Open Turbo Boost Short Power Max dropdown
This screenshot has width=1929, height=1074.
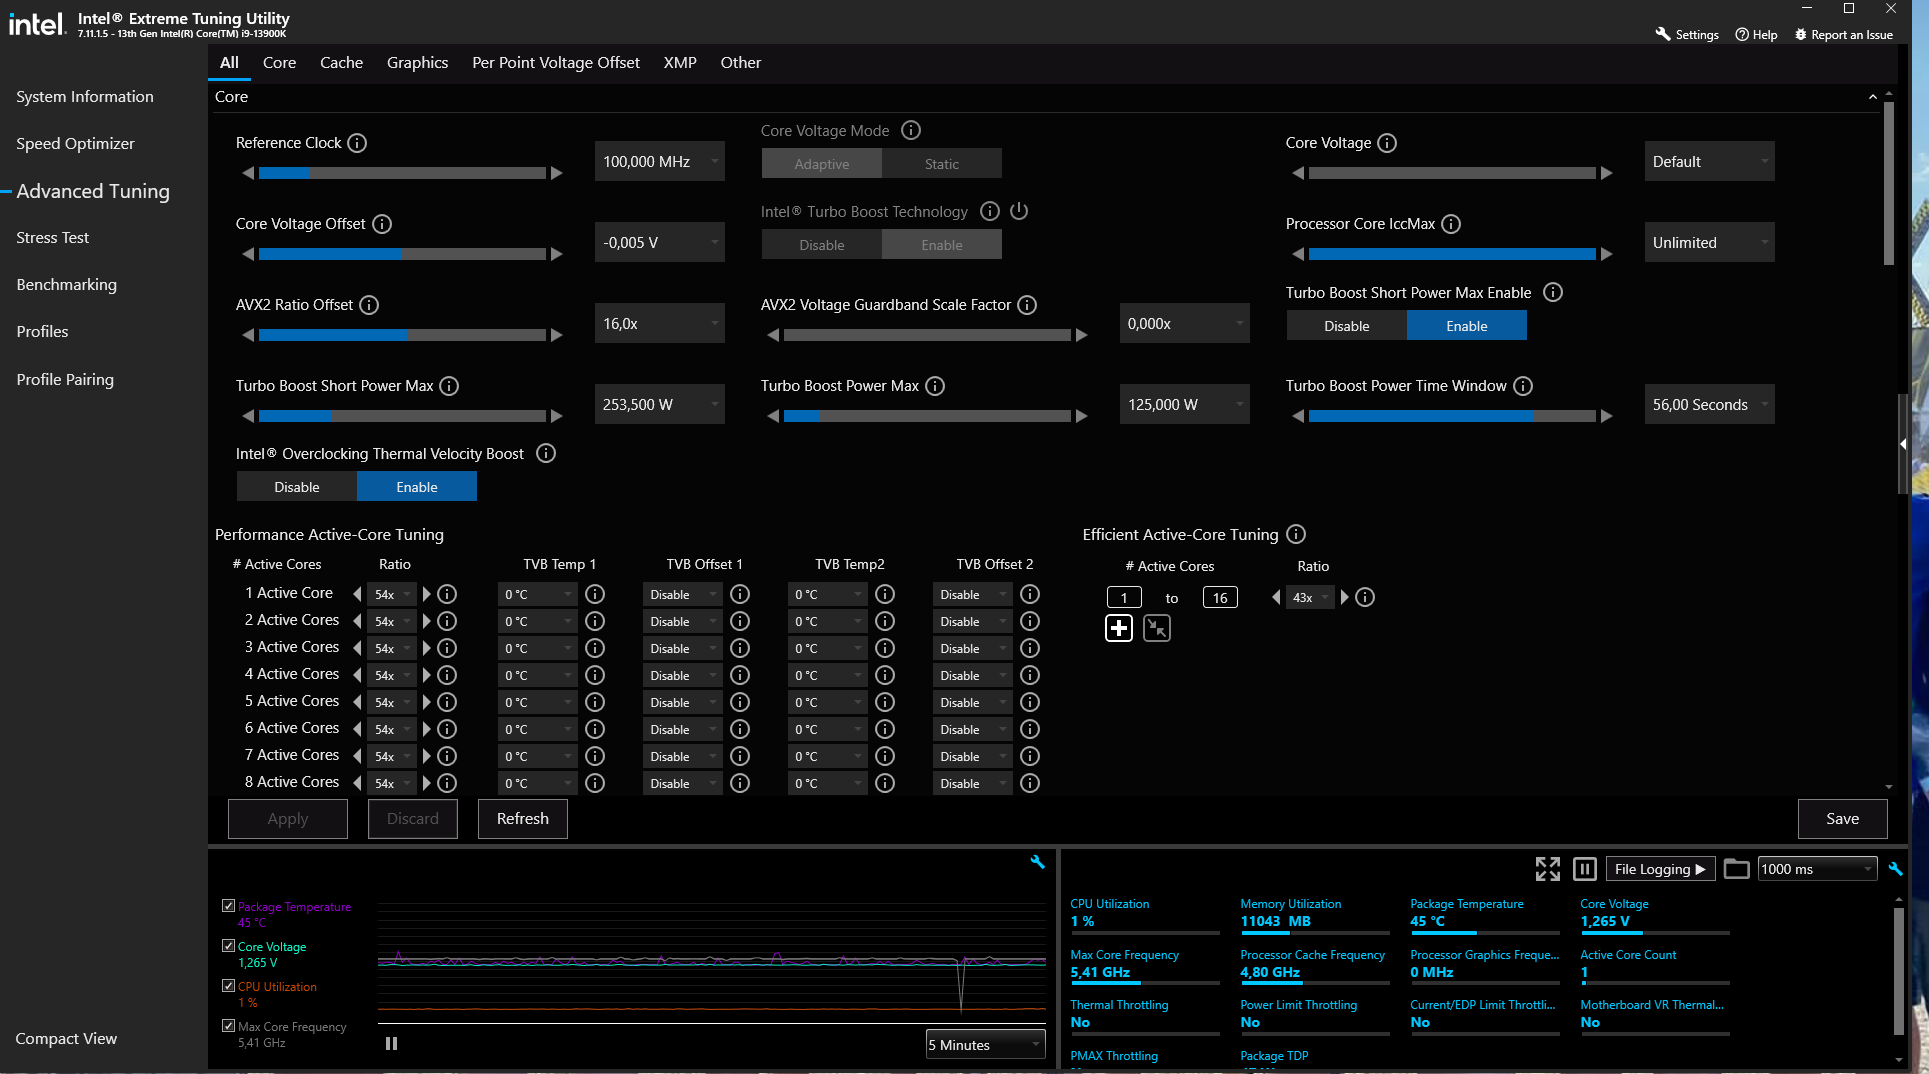[660, 405]
